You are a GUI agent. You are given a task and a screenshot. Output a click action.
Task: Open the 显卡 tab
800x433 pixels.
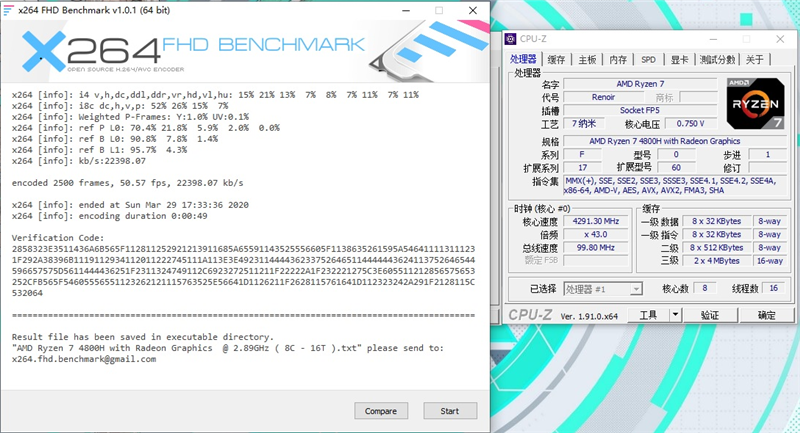click(x=680, y=60)
